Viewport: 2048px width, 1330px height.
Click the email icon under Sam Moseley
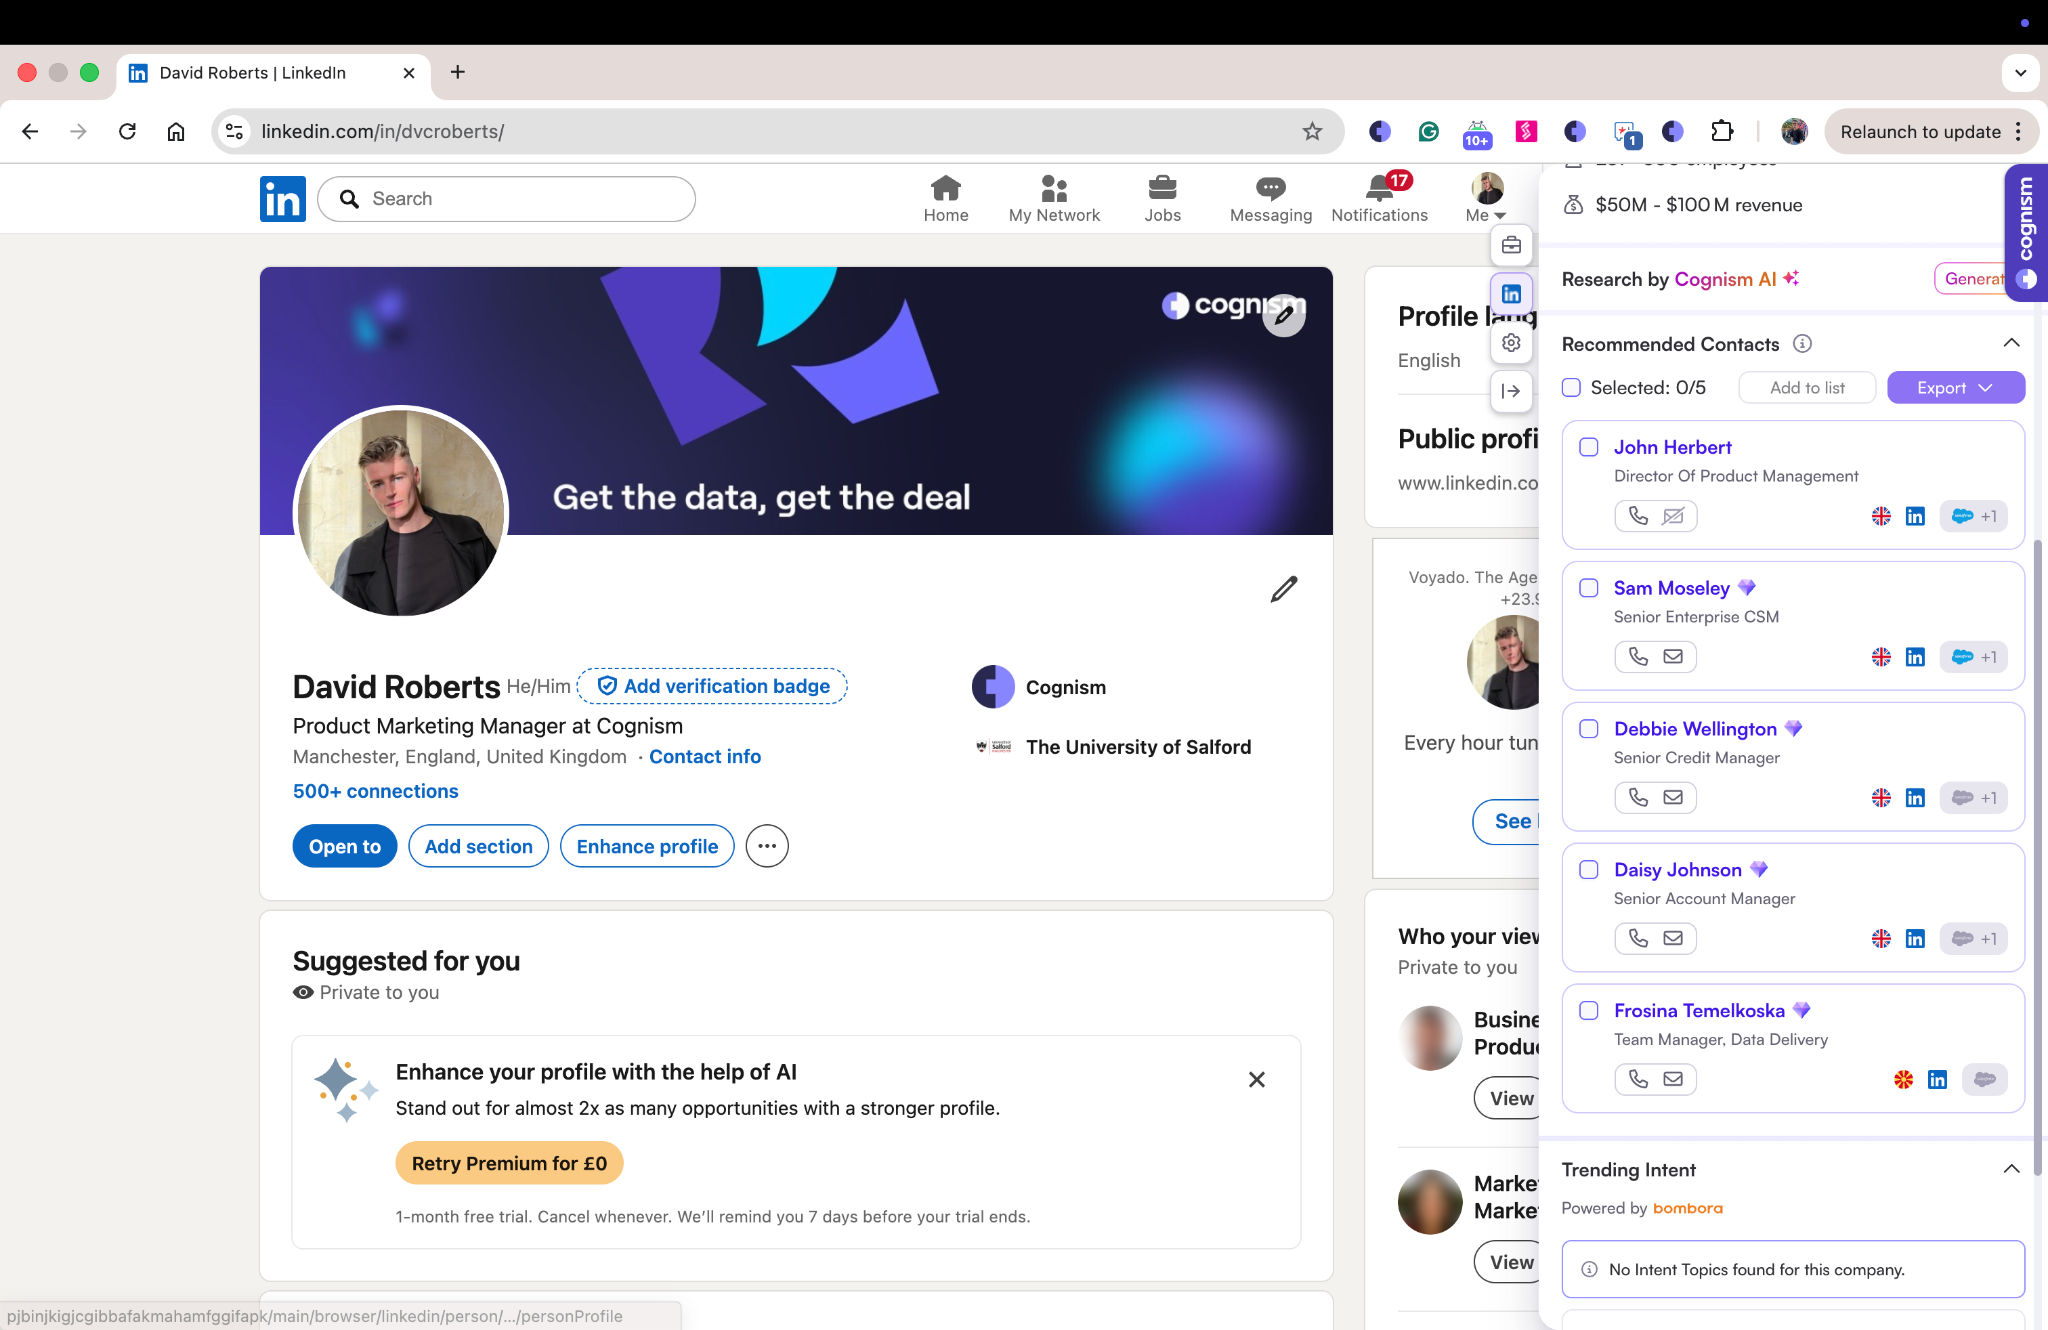pyautogui.click(x=1673, y=657)
